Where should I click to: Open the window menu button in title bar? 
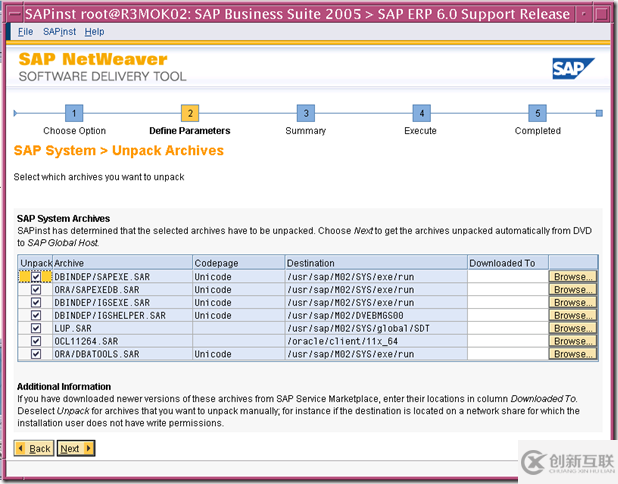click(x=15, y=15)
